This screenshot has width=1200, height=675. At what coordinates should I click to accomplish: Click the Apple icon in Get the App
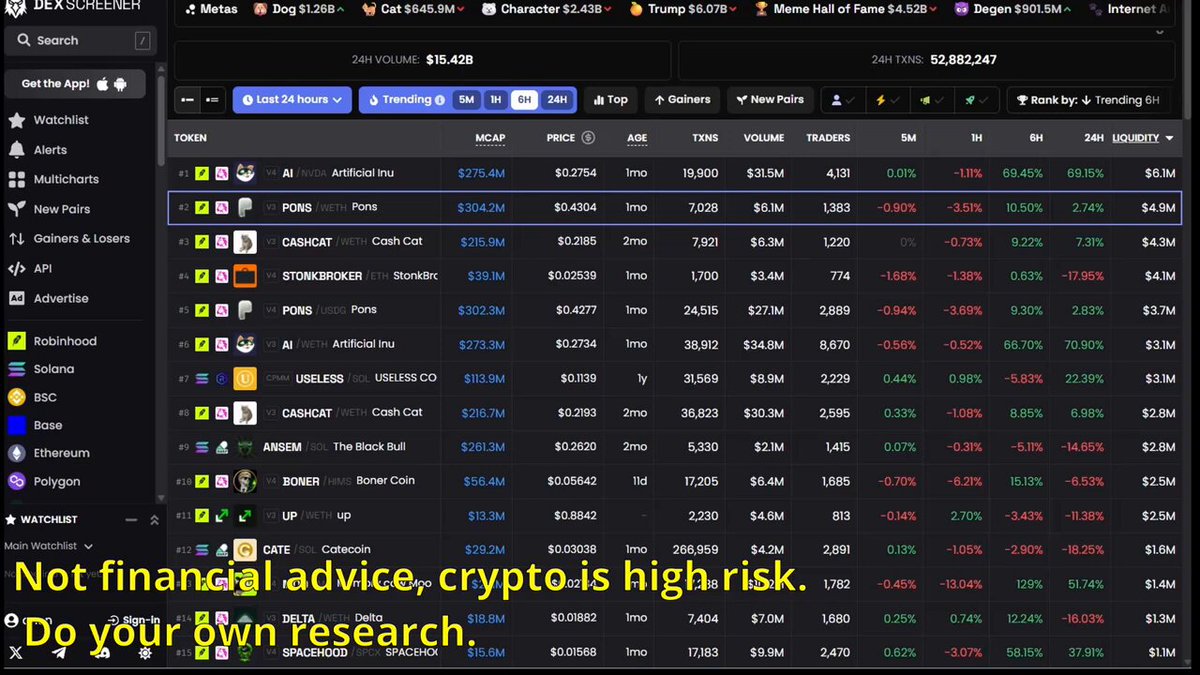pos(102,84)
